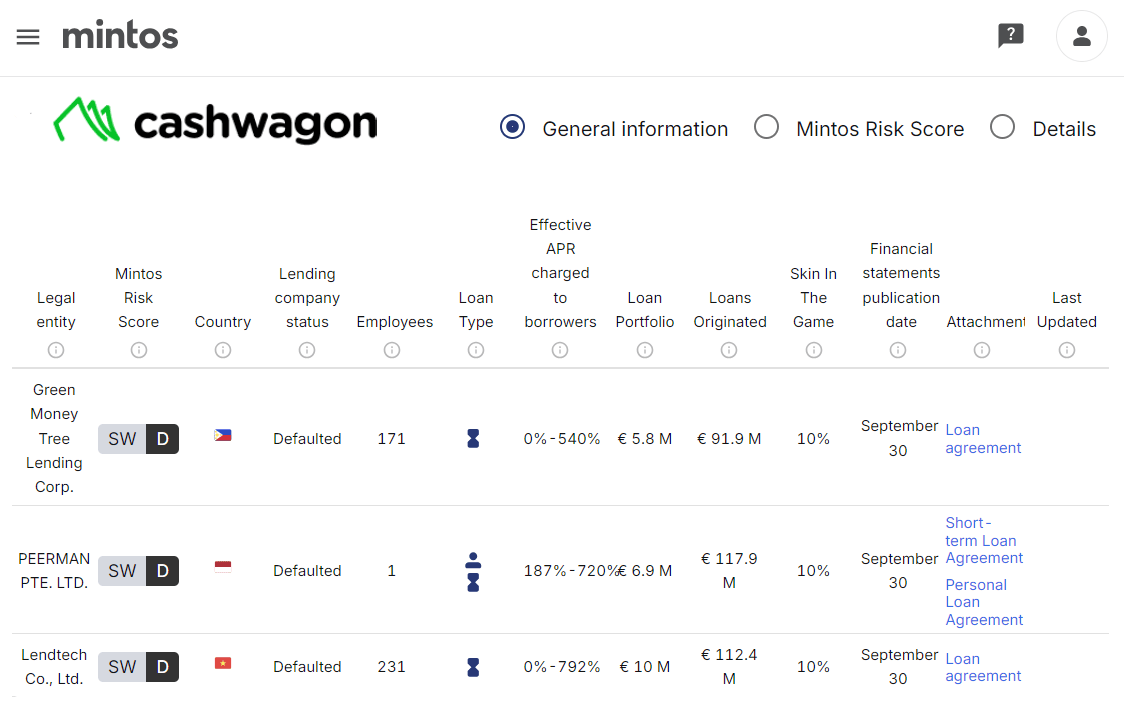
Task: Click SW D risk score badge for PEERMAN PTE. LTD.
Action: point(138,571)
